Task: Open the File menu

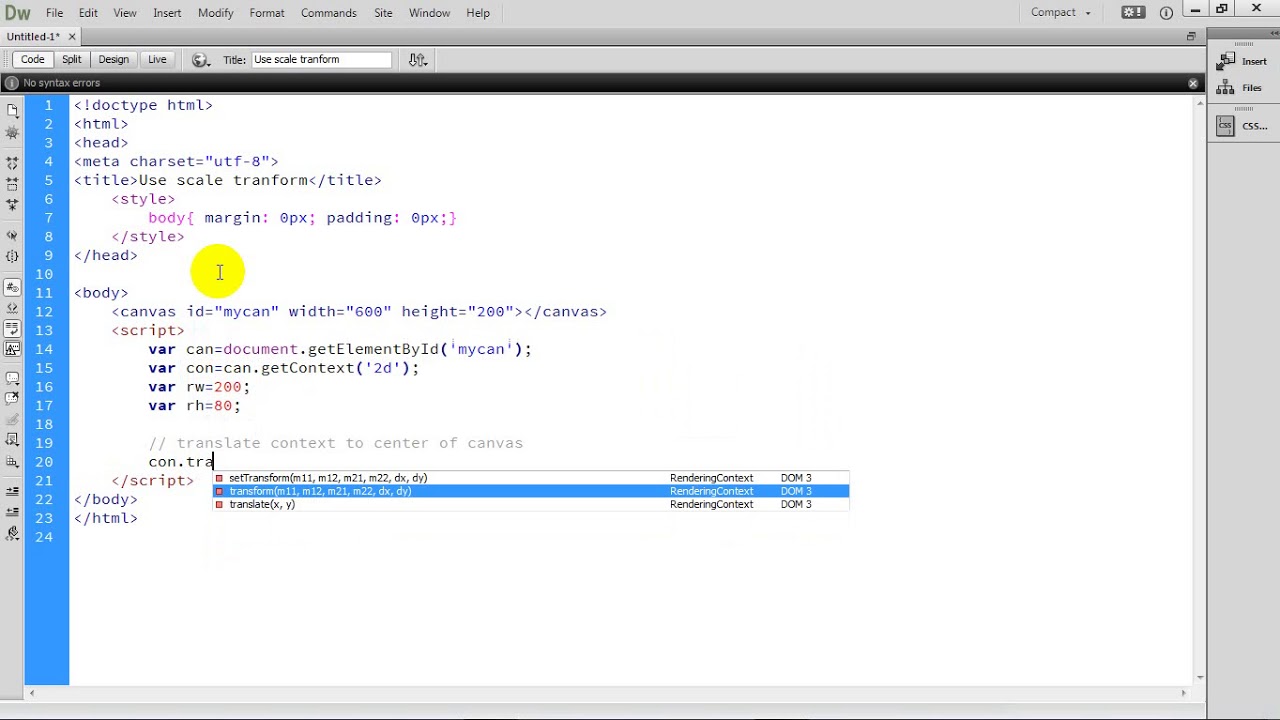Action: (x=54, y=13)
